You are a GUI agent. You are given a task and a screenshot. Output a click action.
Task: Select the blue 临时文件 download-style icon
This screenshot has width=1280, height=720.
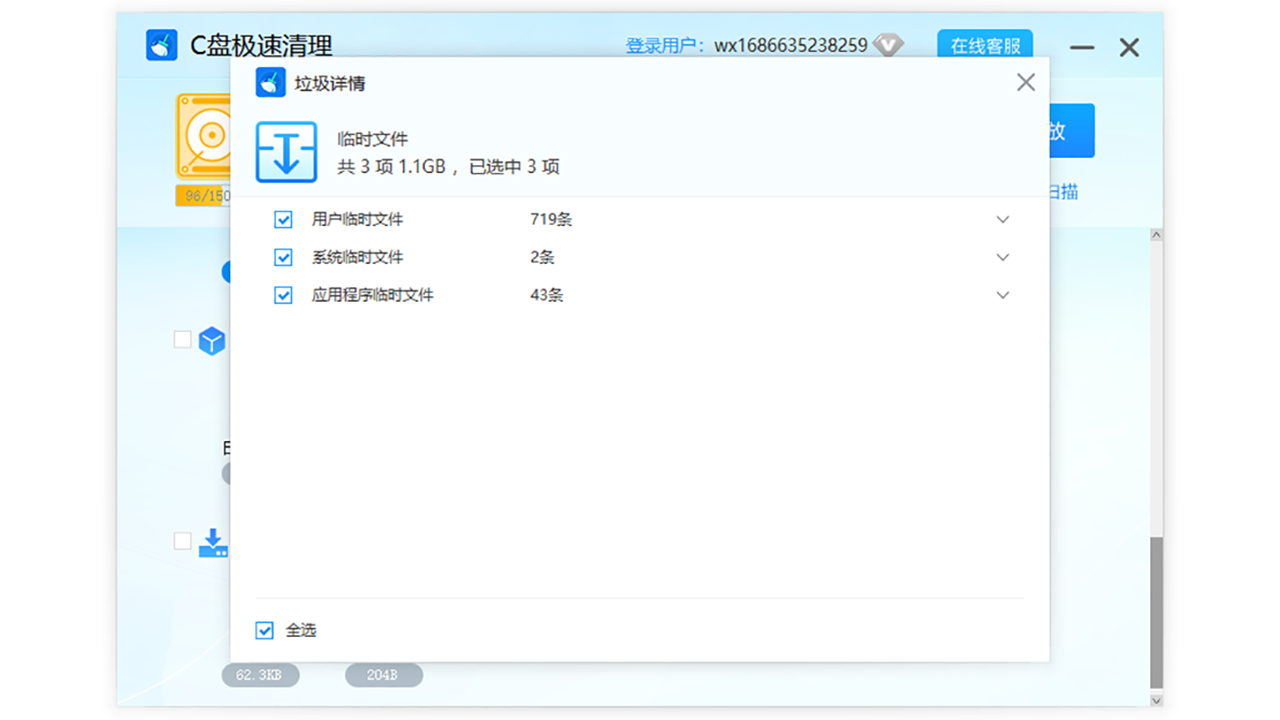[287, 150]
